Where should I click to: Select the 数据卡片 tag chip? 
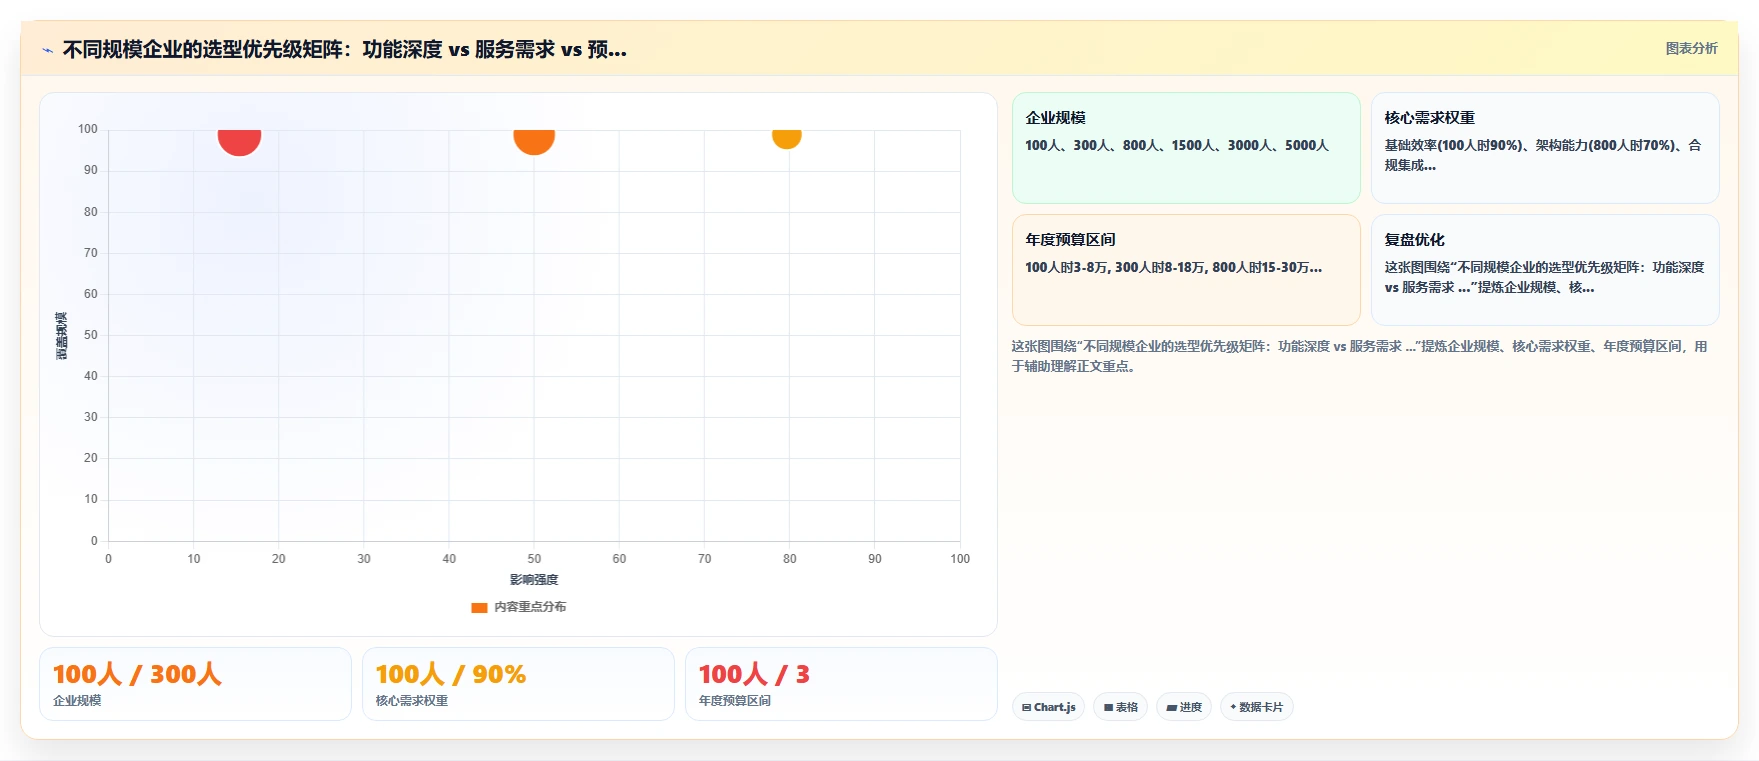(x=1256, y=707)
